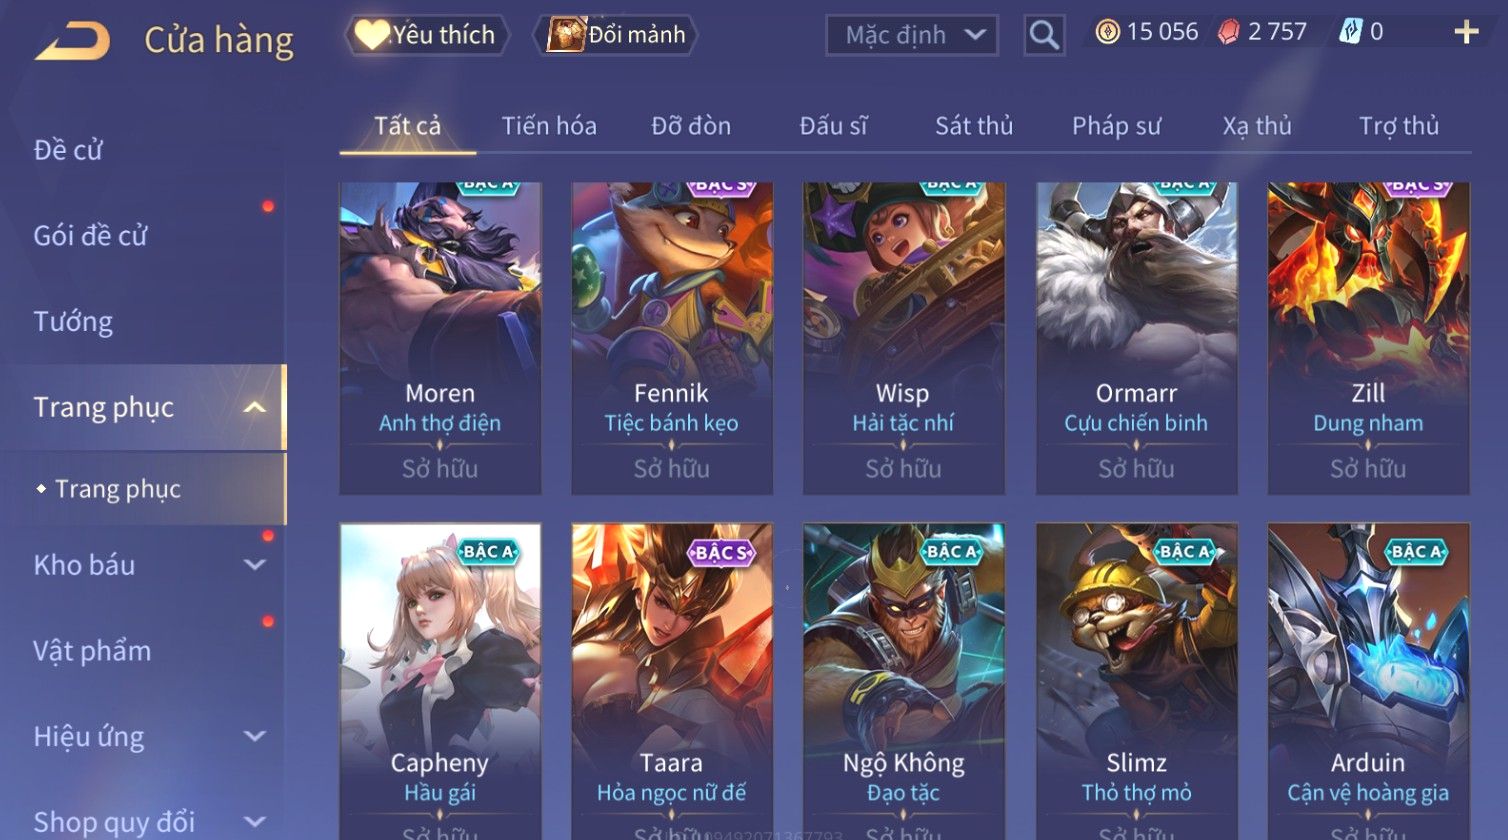Click the blue voucher ticket icon
Screen dimensions: 1508x840
coord(1351,32)
